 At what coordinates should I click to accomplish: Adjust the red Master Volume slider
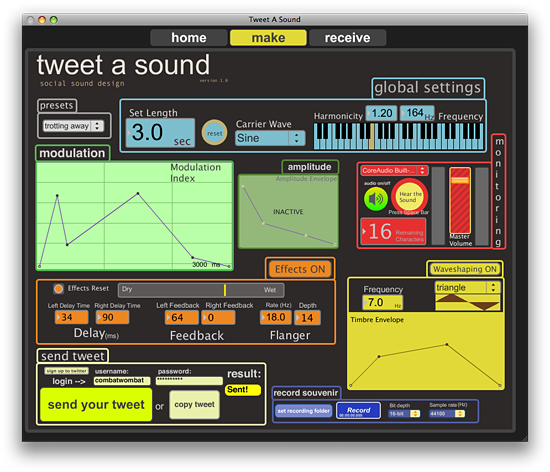pos(460,202)
